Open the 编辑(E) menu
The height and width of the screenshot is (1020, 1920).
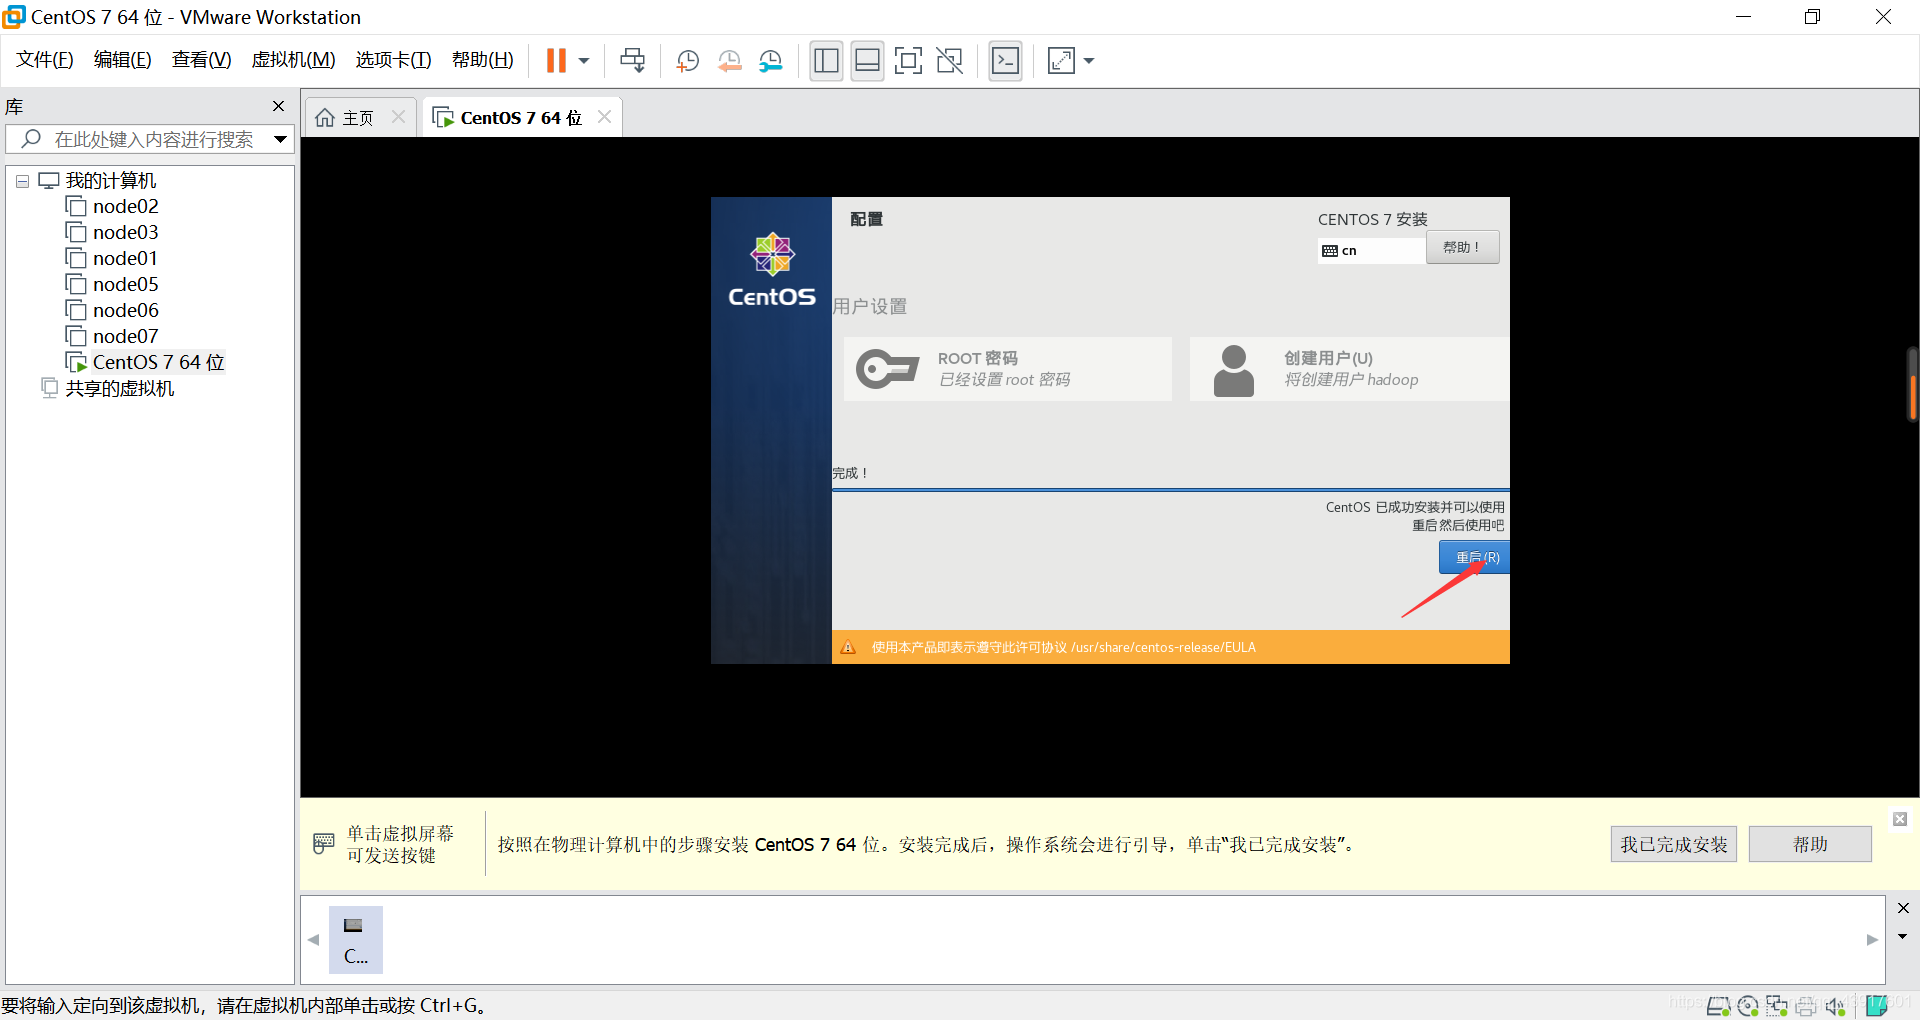pyautogui.click(x=123, y=60)
